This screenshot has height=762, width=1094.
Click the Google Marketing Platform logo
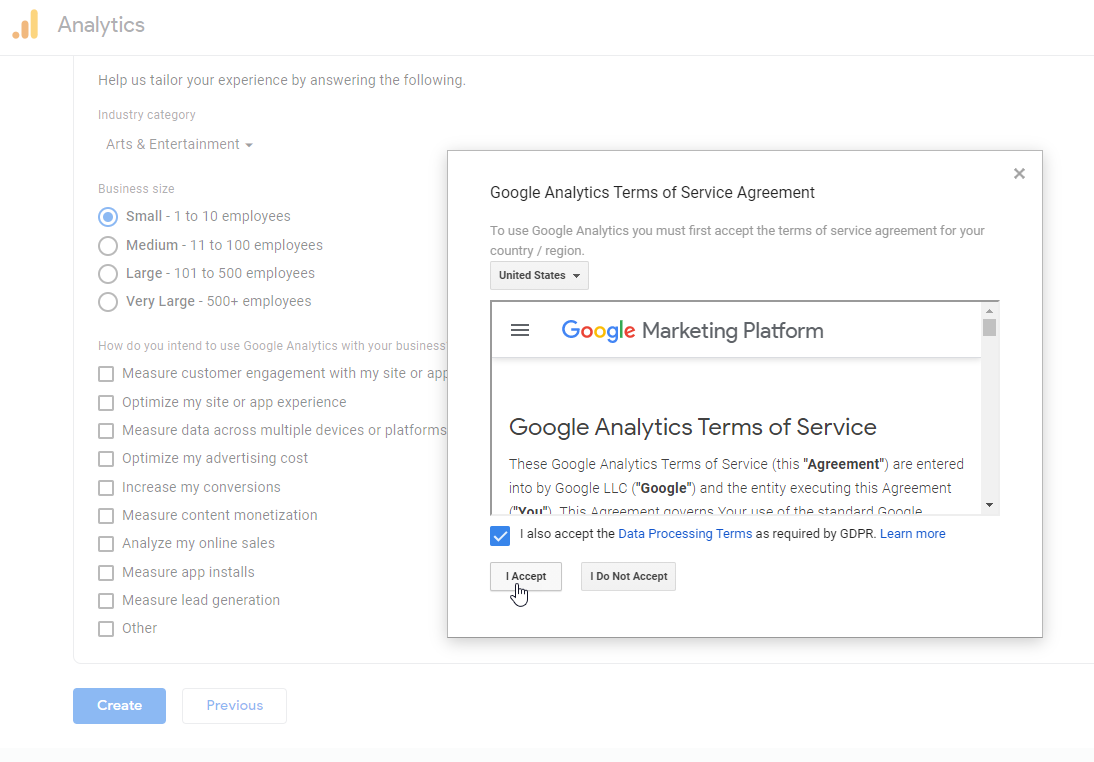pos(692,330)
